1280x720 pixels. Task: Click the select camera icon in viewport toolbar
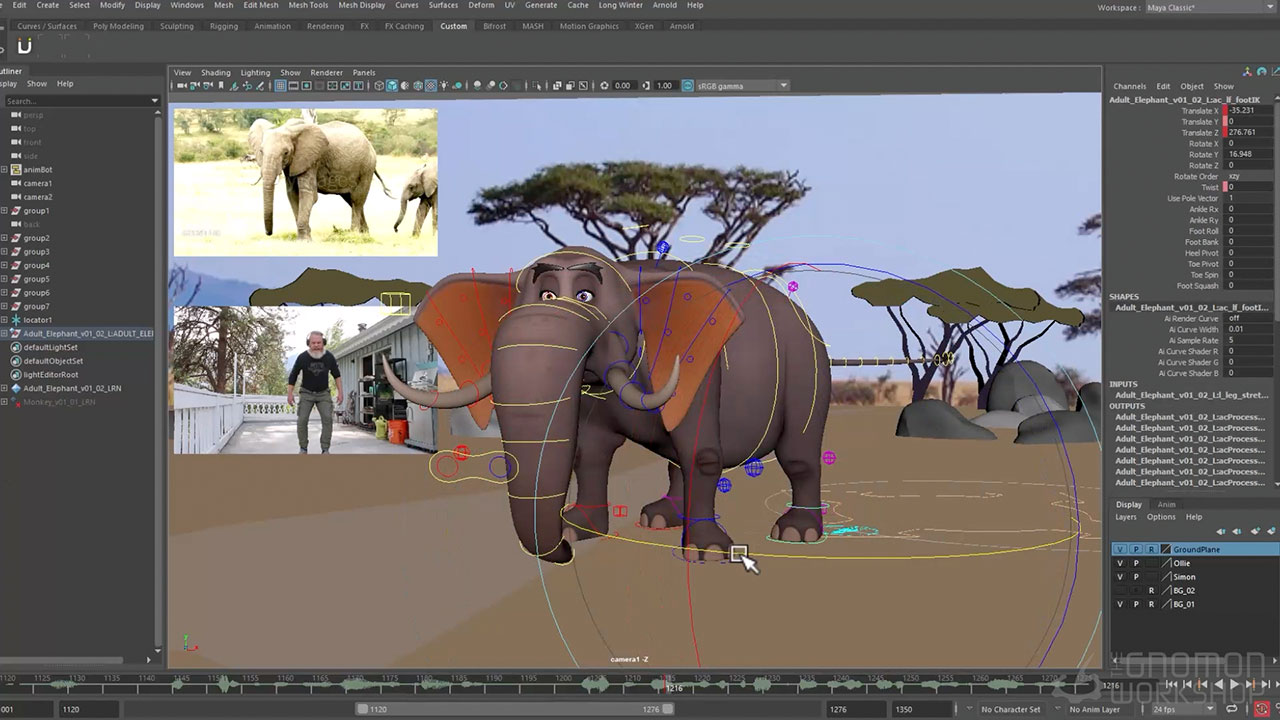[x=182, y=86]
